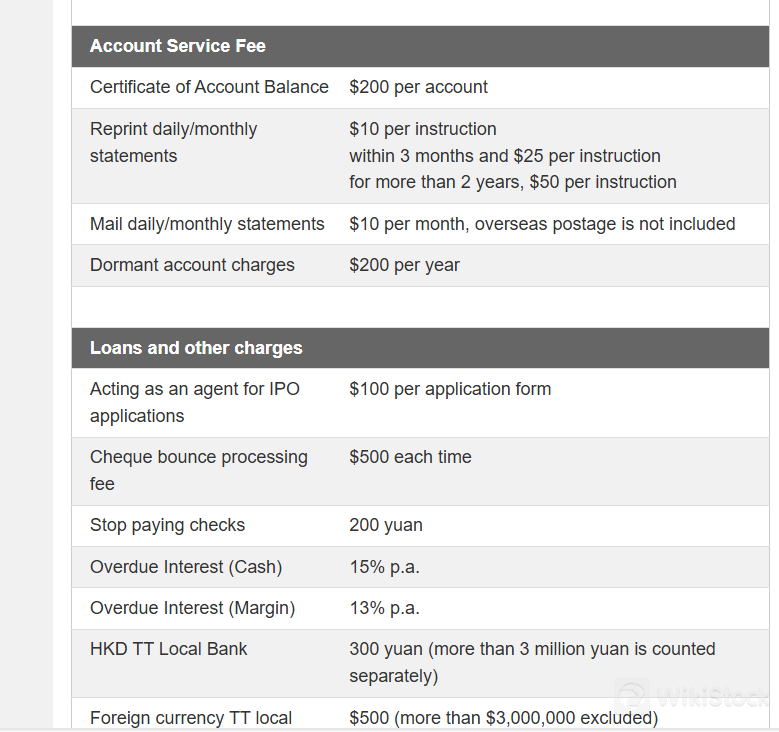
Task: Click the $10 per instruction fee line
Action: point(422,129)
